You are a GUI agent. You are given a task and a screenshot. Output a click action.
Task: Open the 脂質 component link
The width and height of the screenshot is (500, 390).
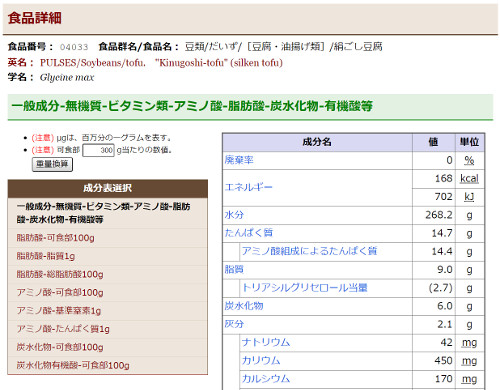pos(234,269)
